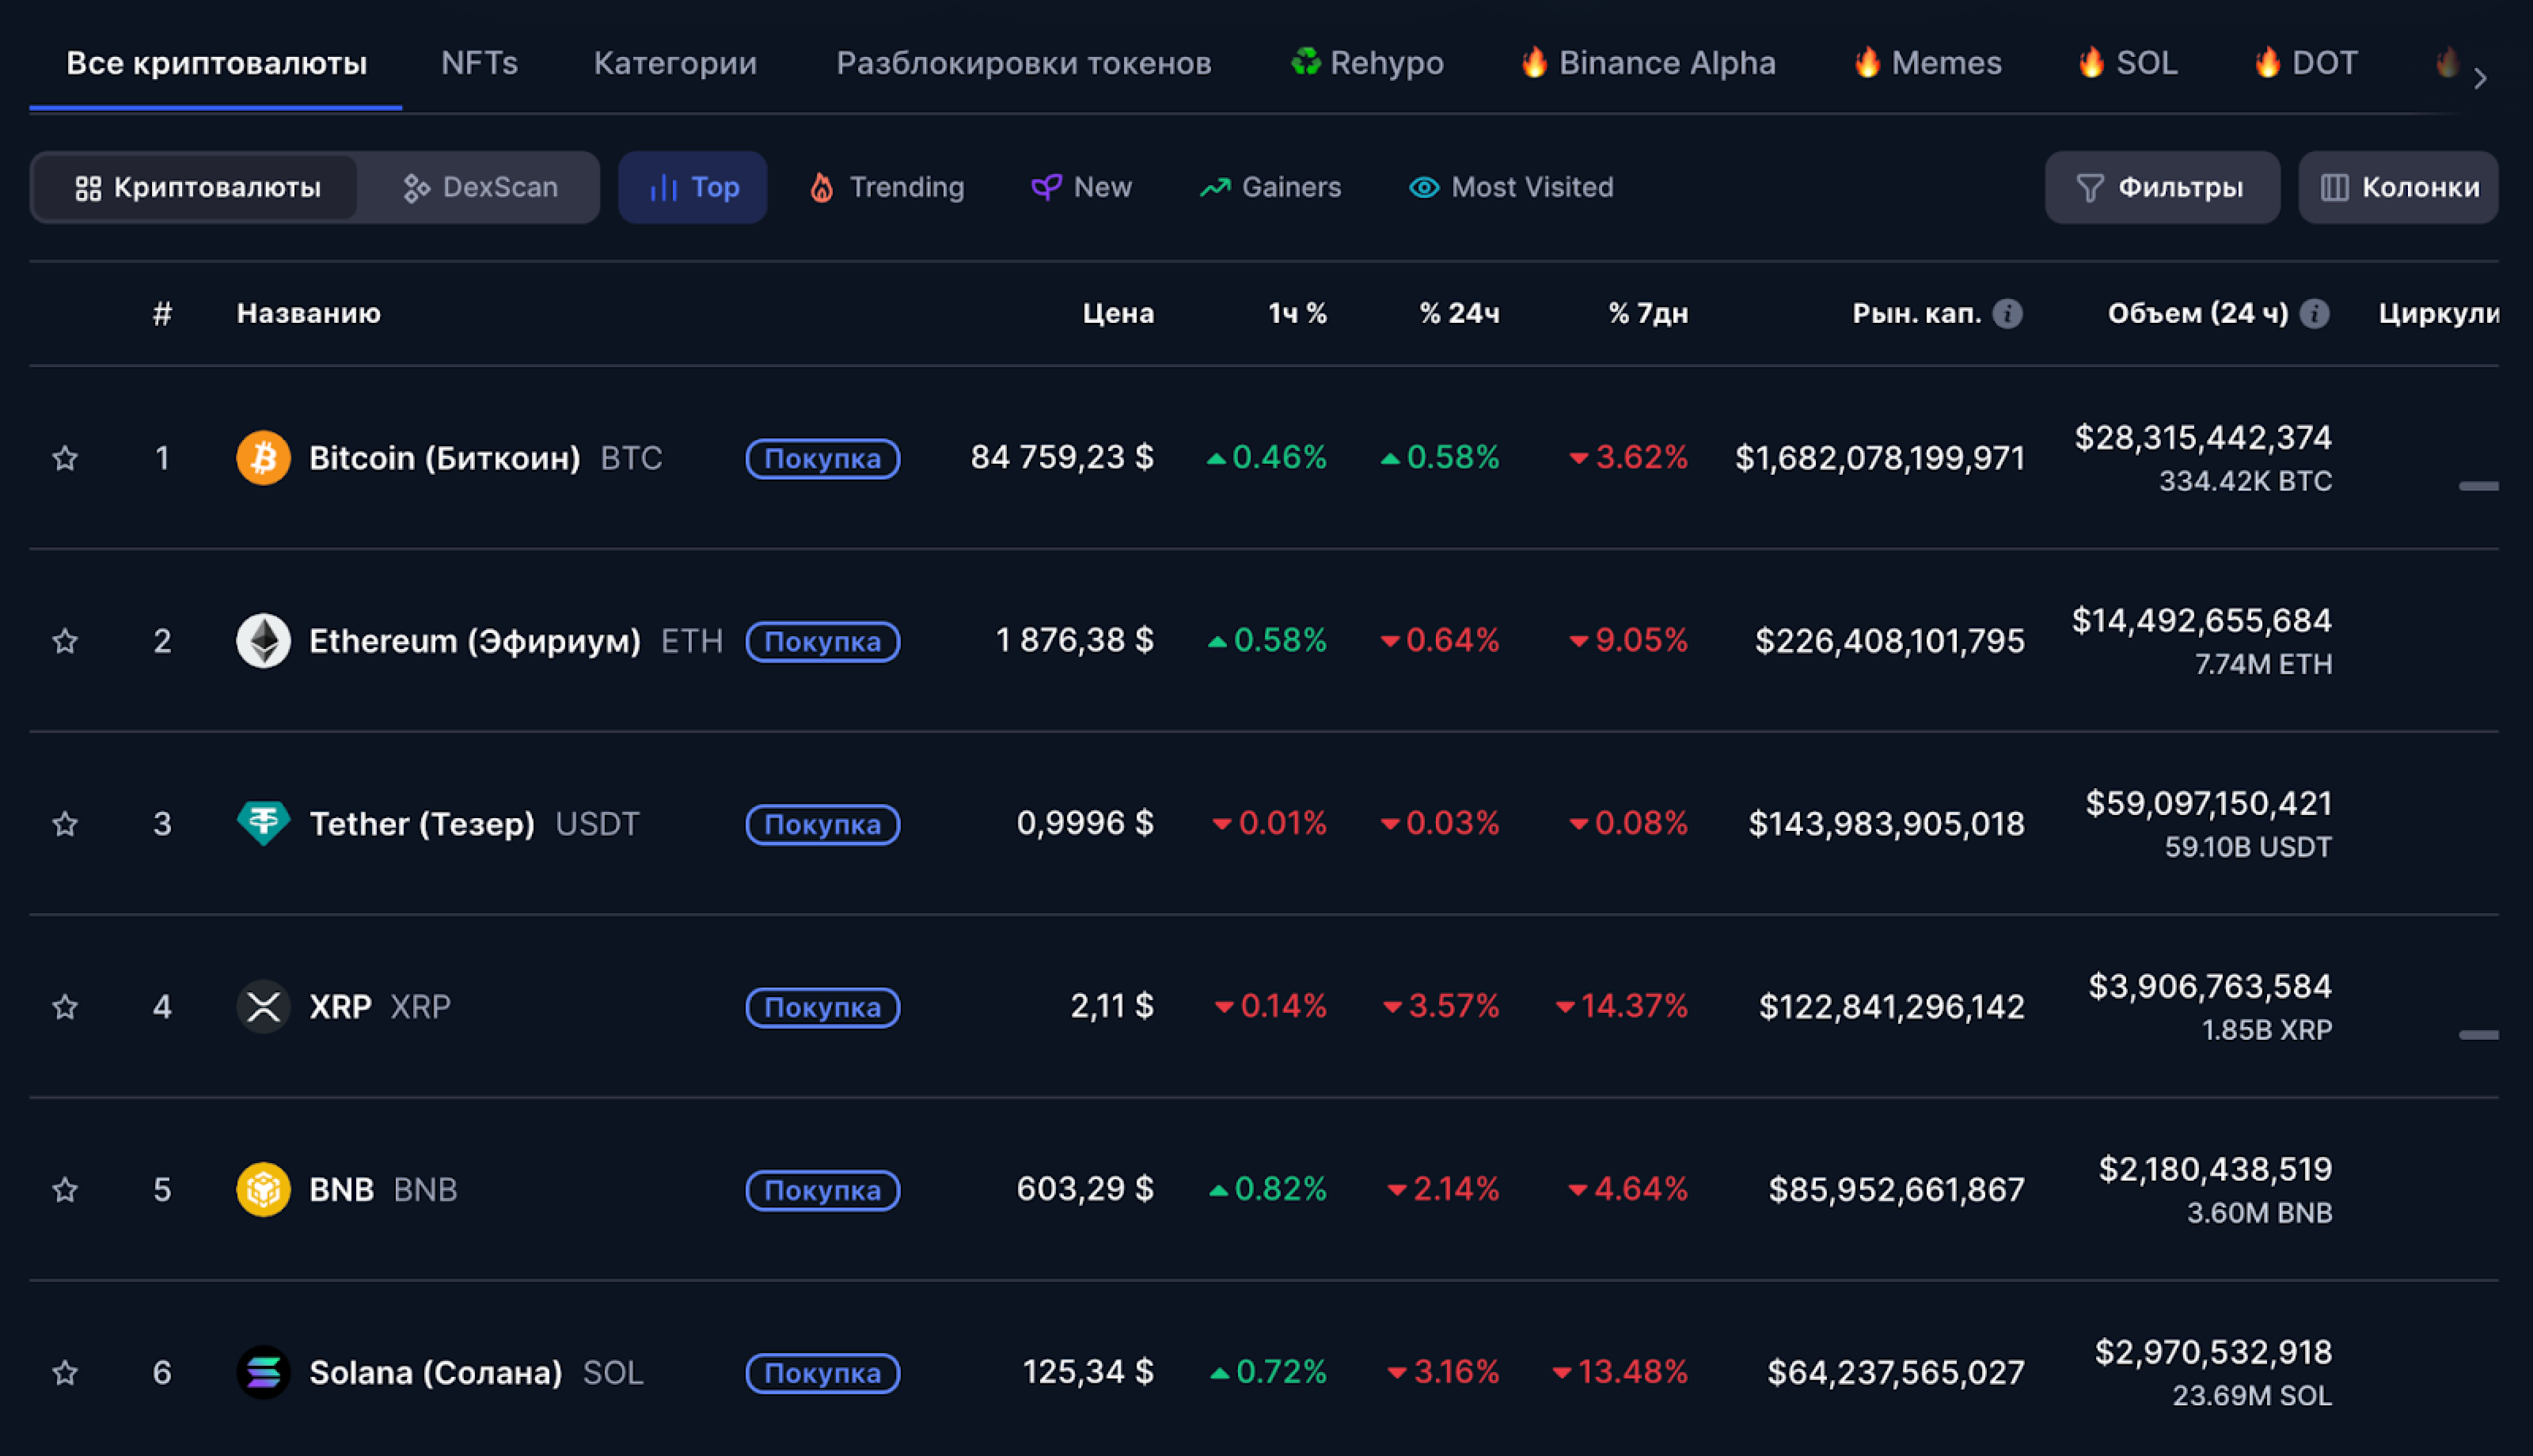Add BNB to watchlist with star
The height and width of the screenshot is (1456, 2533).
(65, 1190)
